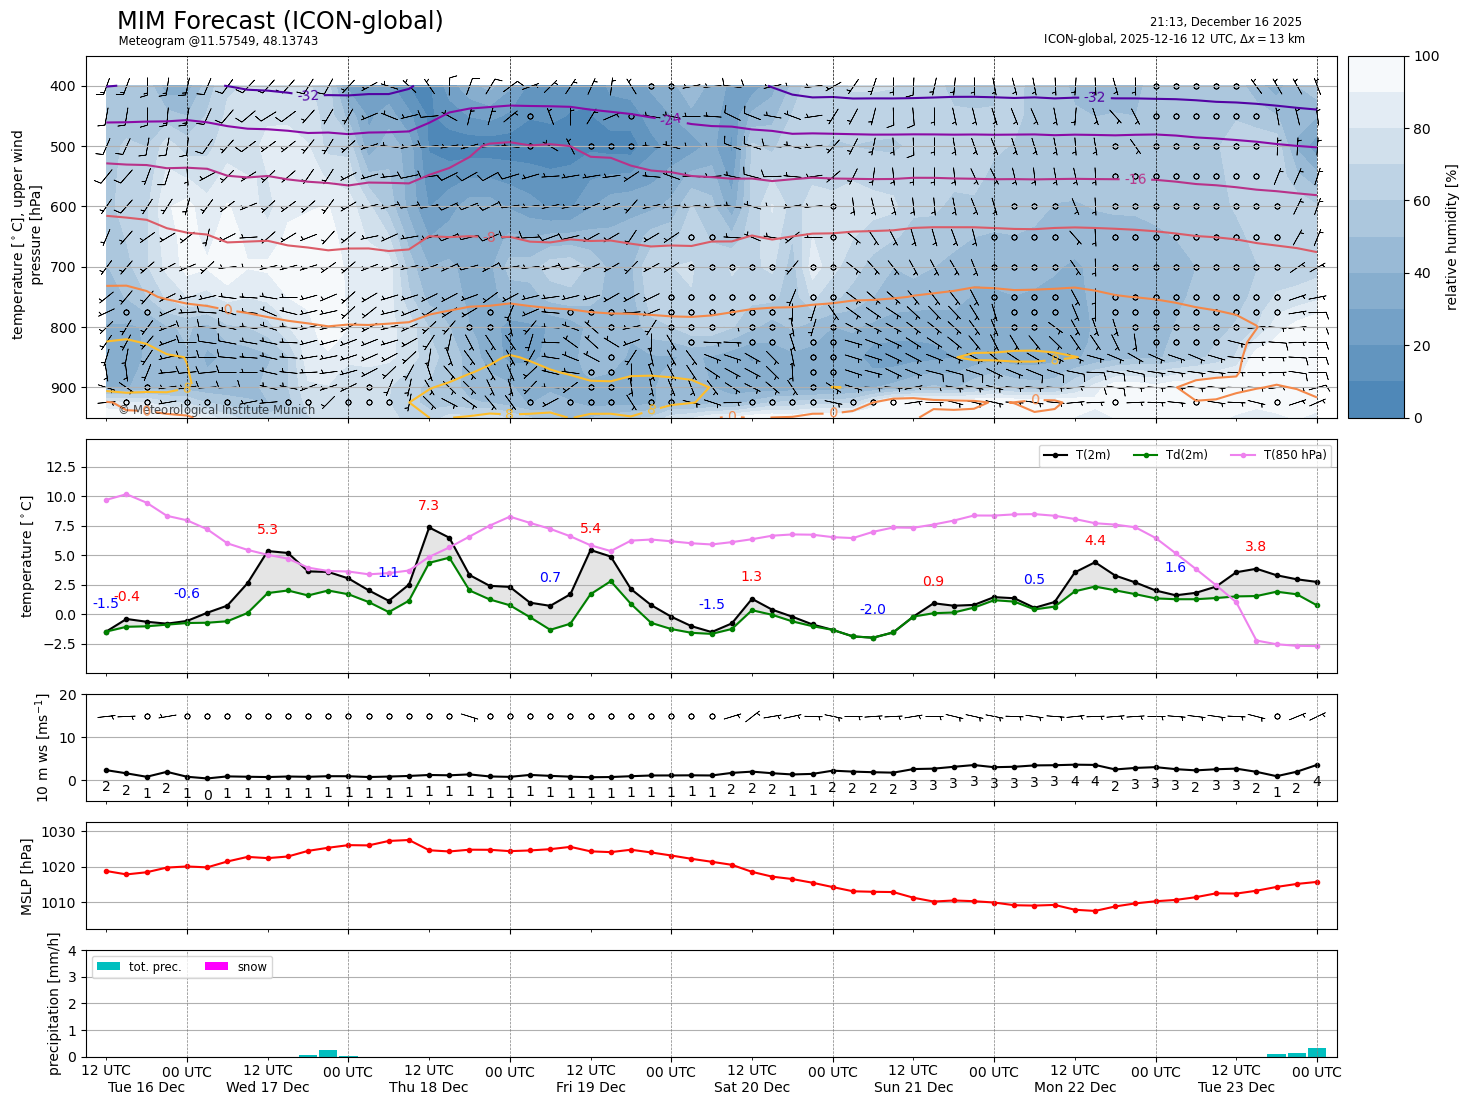Click the 4.4 maximum temperature label
Screen dimensions: 1469x1105
click(x=1095, y=541)
